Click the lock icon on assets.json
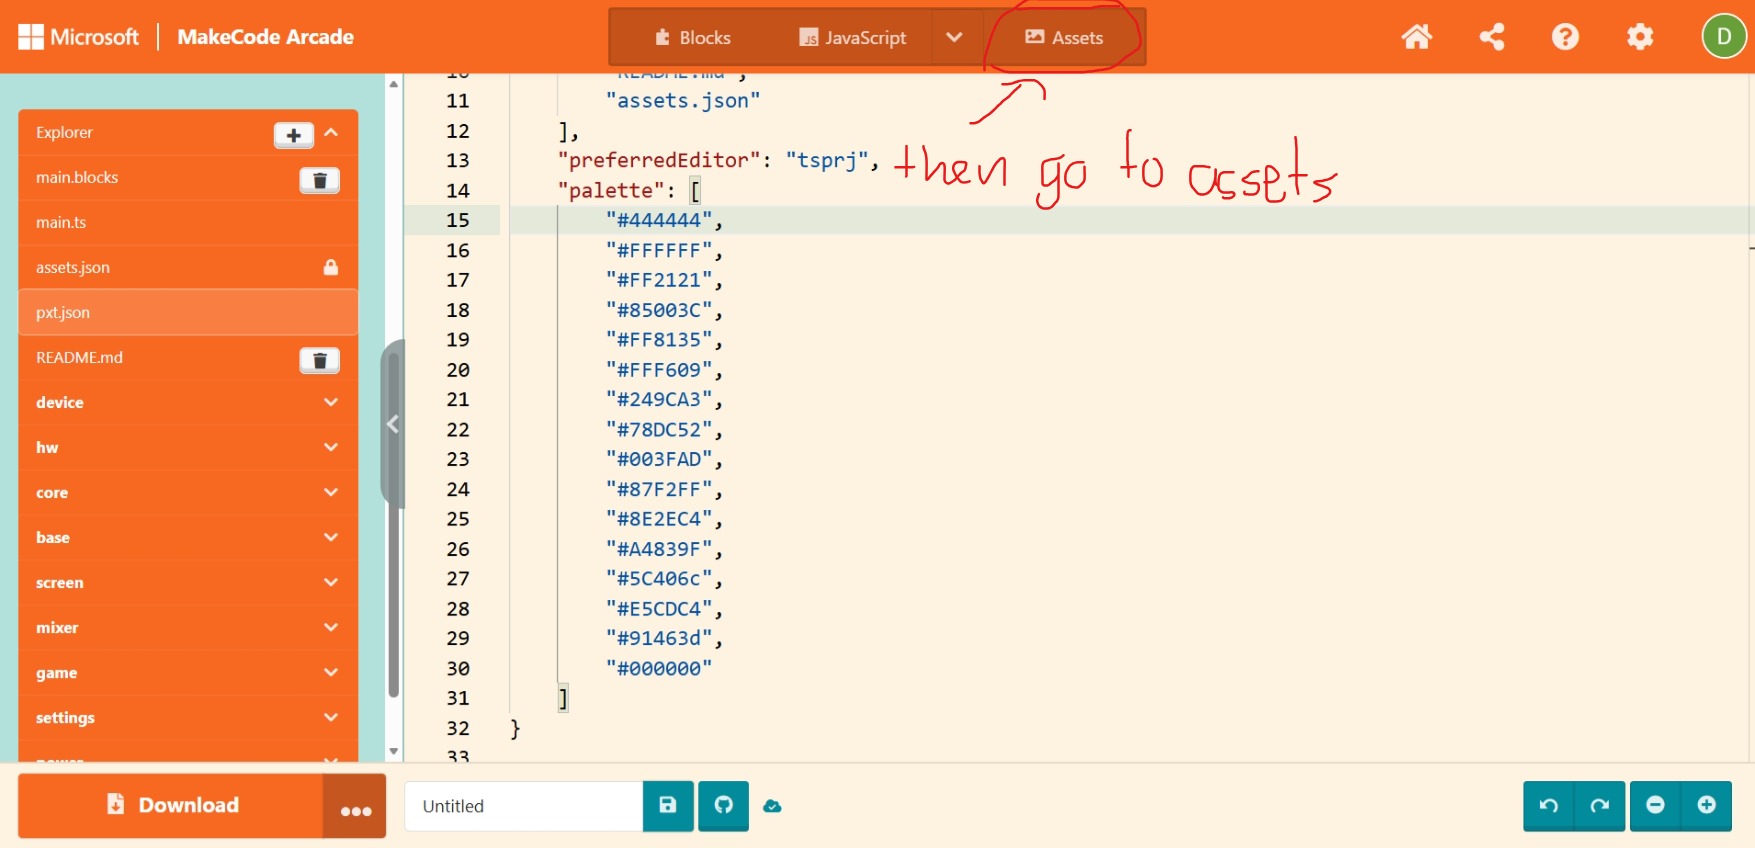This screenshot has height=848, width=1755. (x=331, y=267)
